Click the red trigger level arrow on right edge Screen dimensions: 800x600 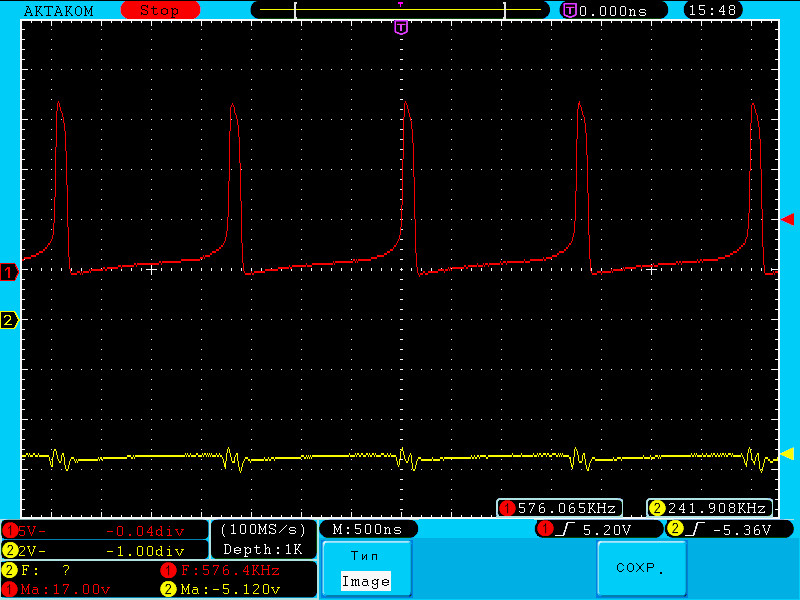pyautogui.click(x=787, y=219)
